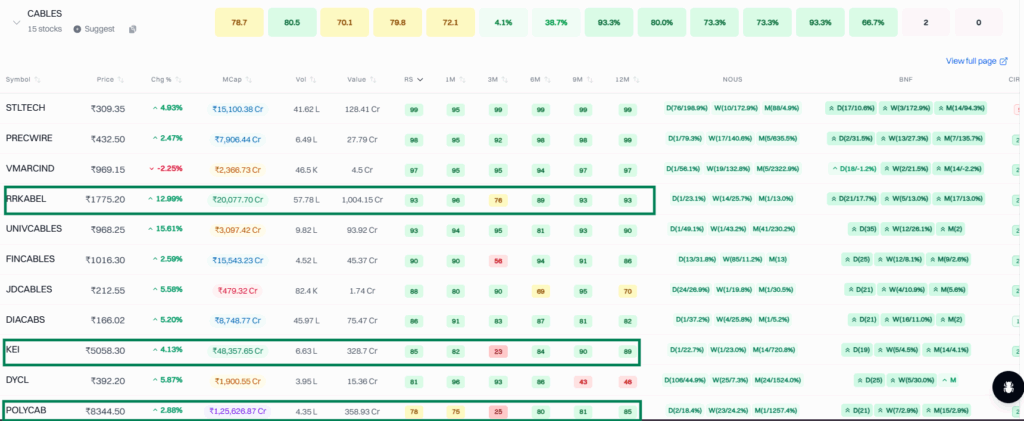This screenshot has height=421, width=1024.
Task: Toggle RS column sort chevron
Action: point(420,80)
